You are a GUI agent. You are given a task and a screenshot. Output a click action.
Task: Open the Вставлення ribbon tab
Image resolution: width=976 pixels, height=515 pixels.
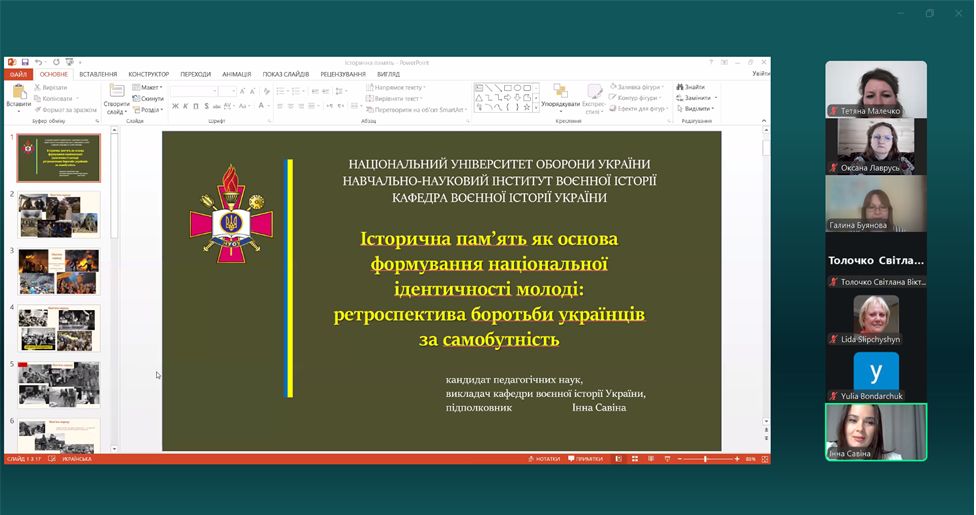coord(98,74)
